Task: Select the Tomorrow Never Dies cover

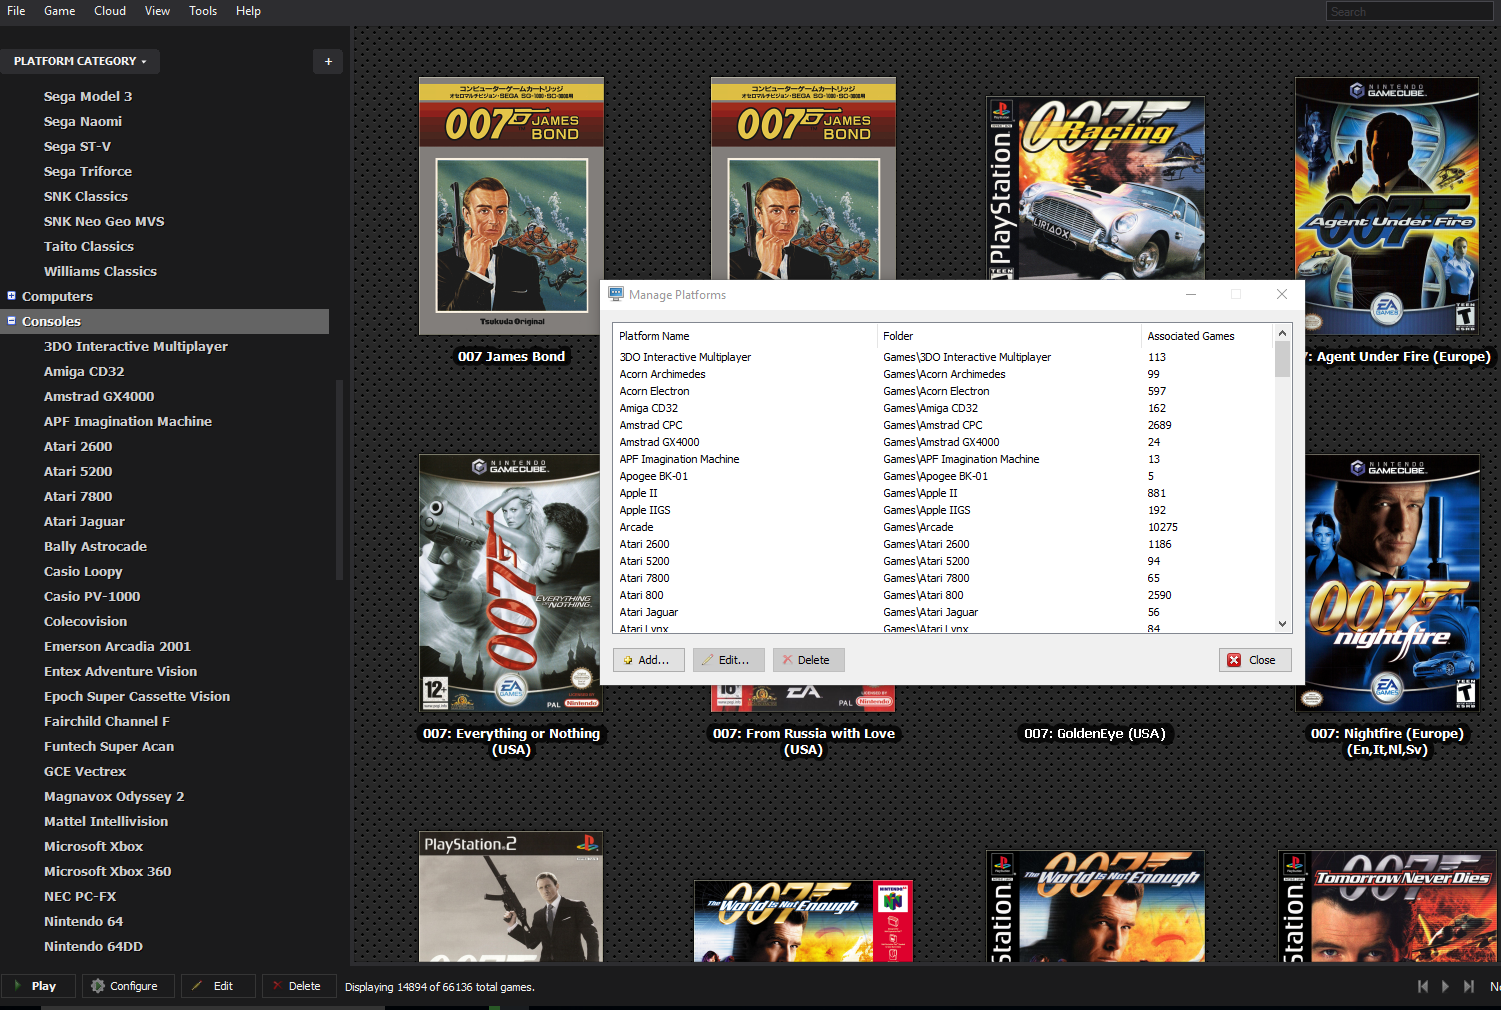Action: click(1387, 906)
